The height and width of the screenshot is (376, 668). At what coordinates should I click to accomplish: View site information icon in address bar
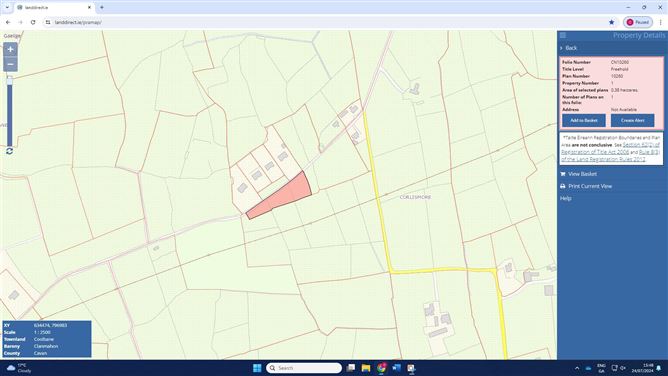click(48, 22)
